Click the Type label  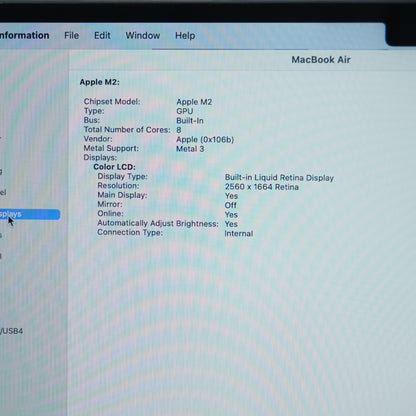(94, 111)
